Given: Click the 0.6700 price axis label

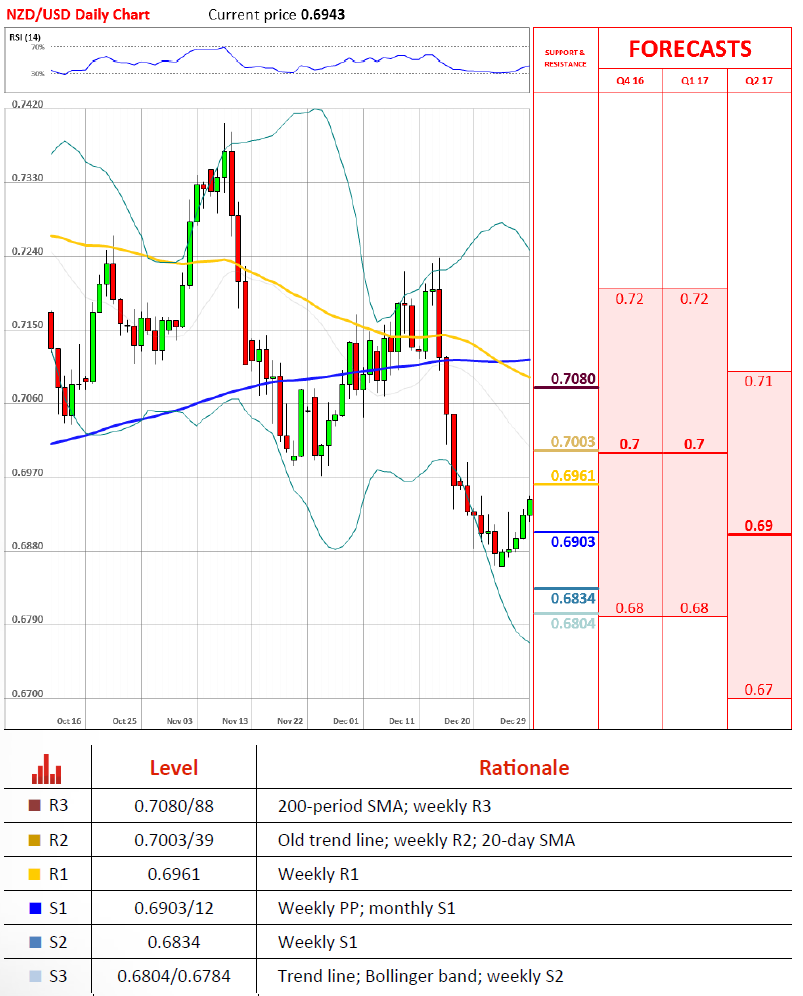Looking at the screenshot, I should point(27,694).
